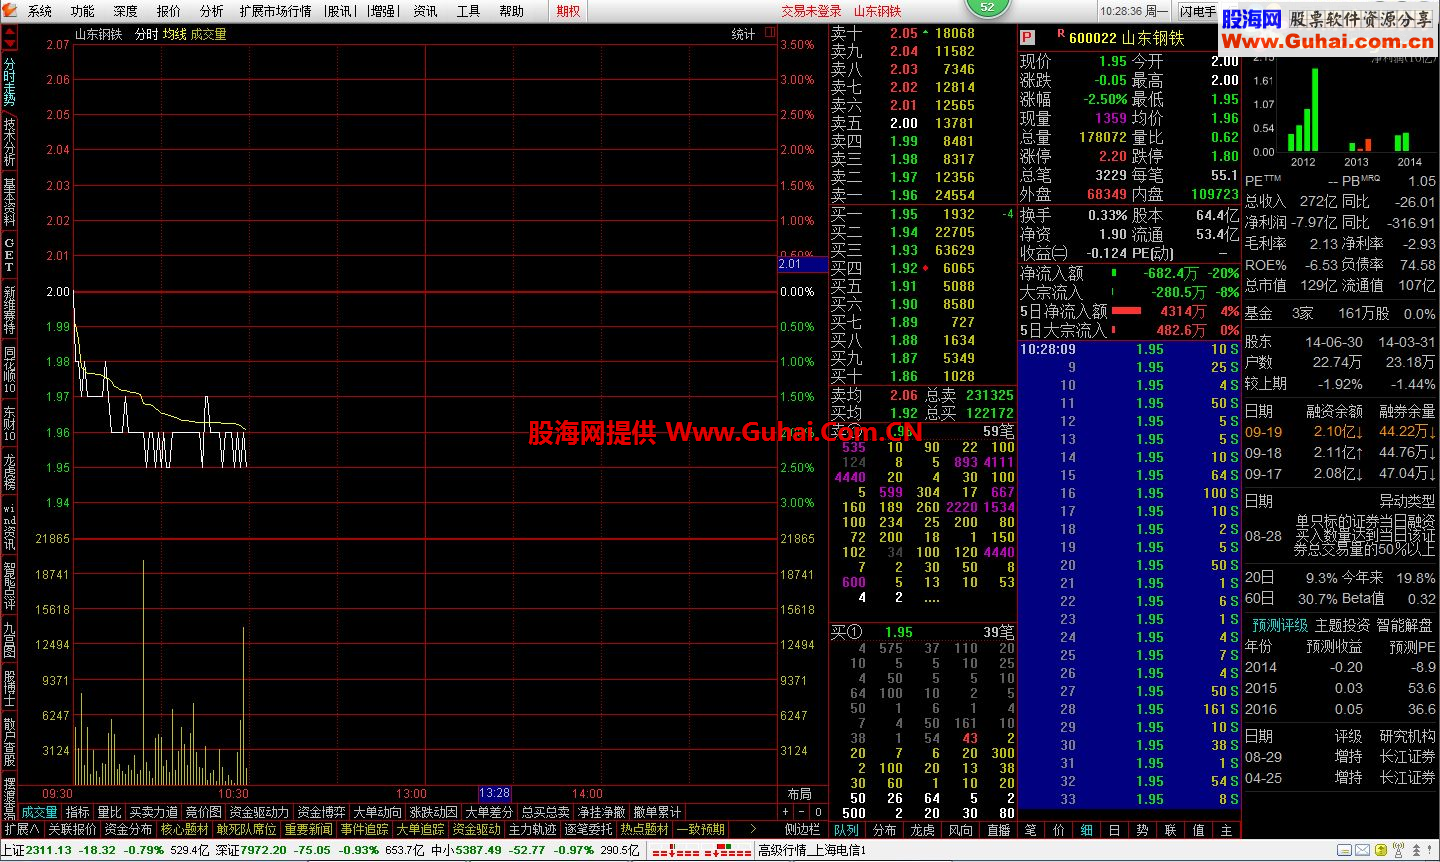Switch to the 核心题材 tab

pyautogui.click(x=185, y=830)
